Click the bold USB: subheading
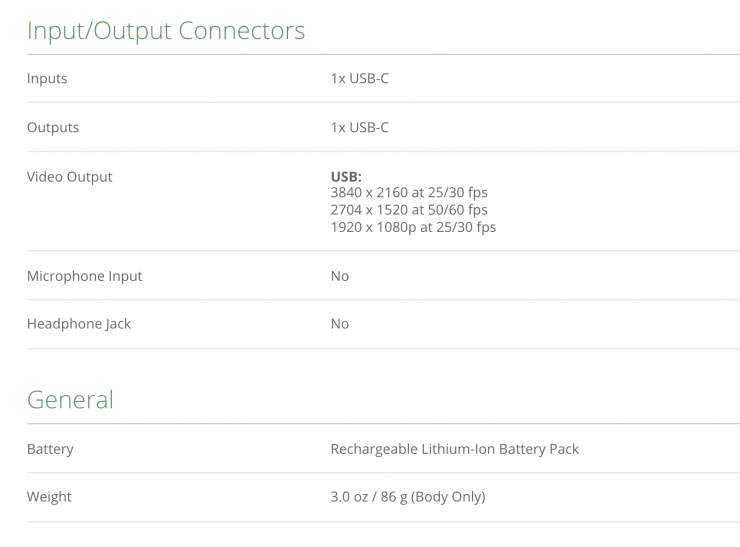Viewport: 740px width, 547px height. click(346, 177)
